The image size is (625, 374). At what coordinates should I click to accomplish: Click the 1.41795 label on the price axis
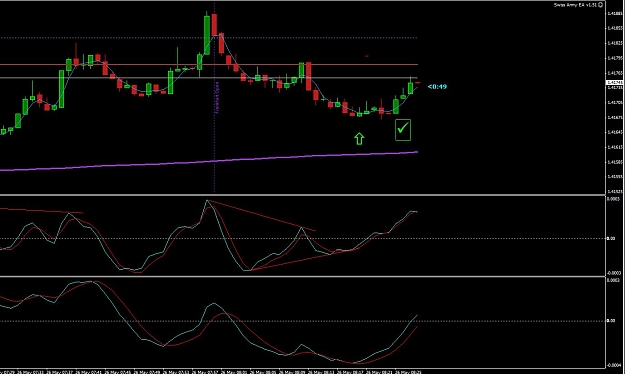pos(614,58)
